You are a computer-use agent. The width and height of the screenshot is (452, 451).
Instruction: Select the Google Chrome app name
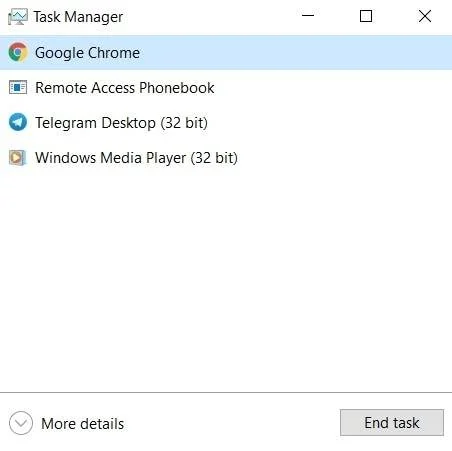(87, 53)
